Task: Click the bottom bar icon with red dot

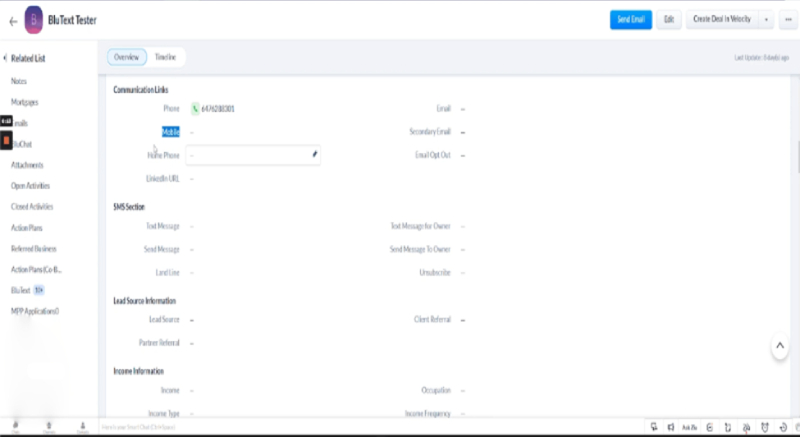Action: click(746, 427)
